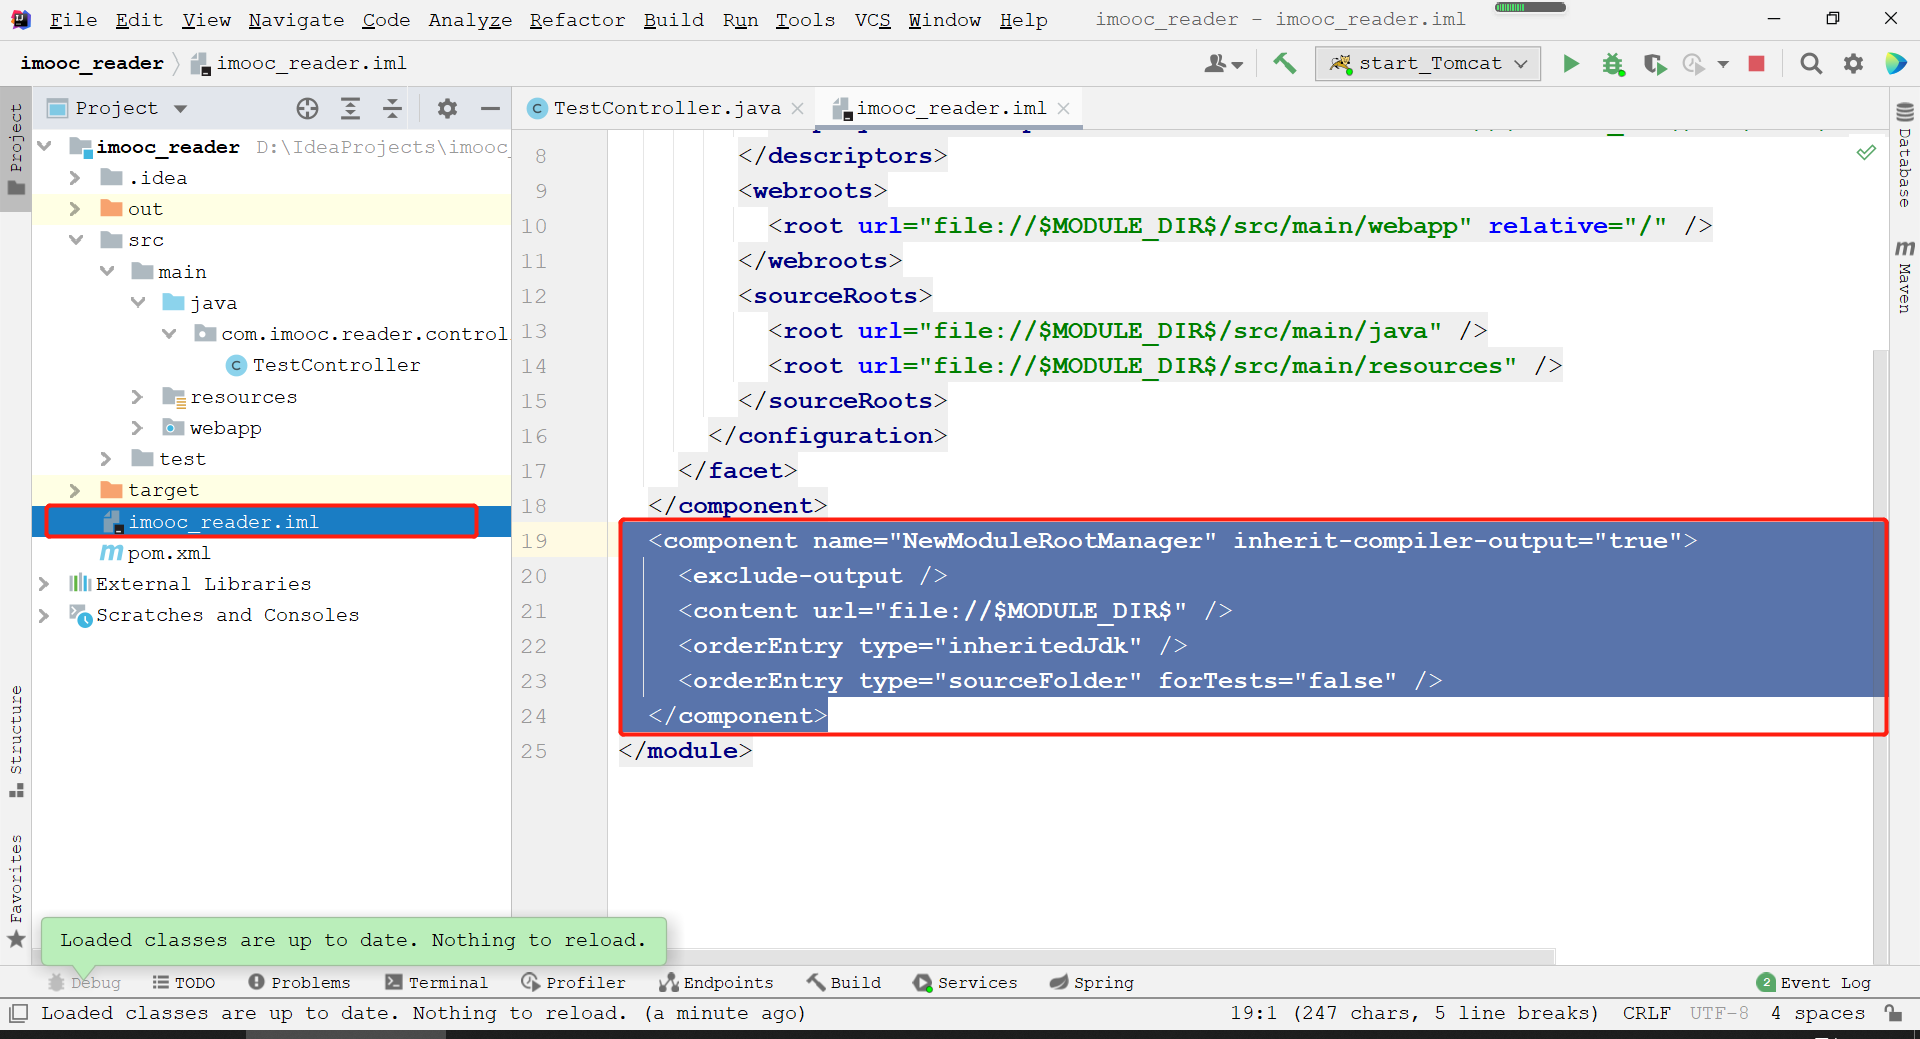Screen dimensions: 1920x1039
Task: Collapse all in Project panel
Action: click(x=392, y=108)
